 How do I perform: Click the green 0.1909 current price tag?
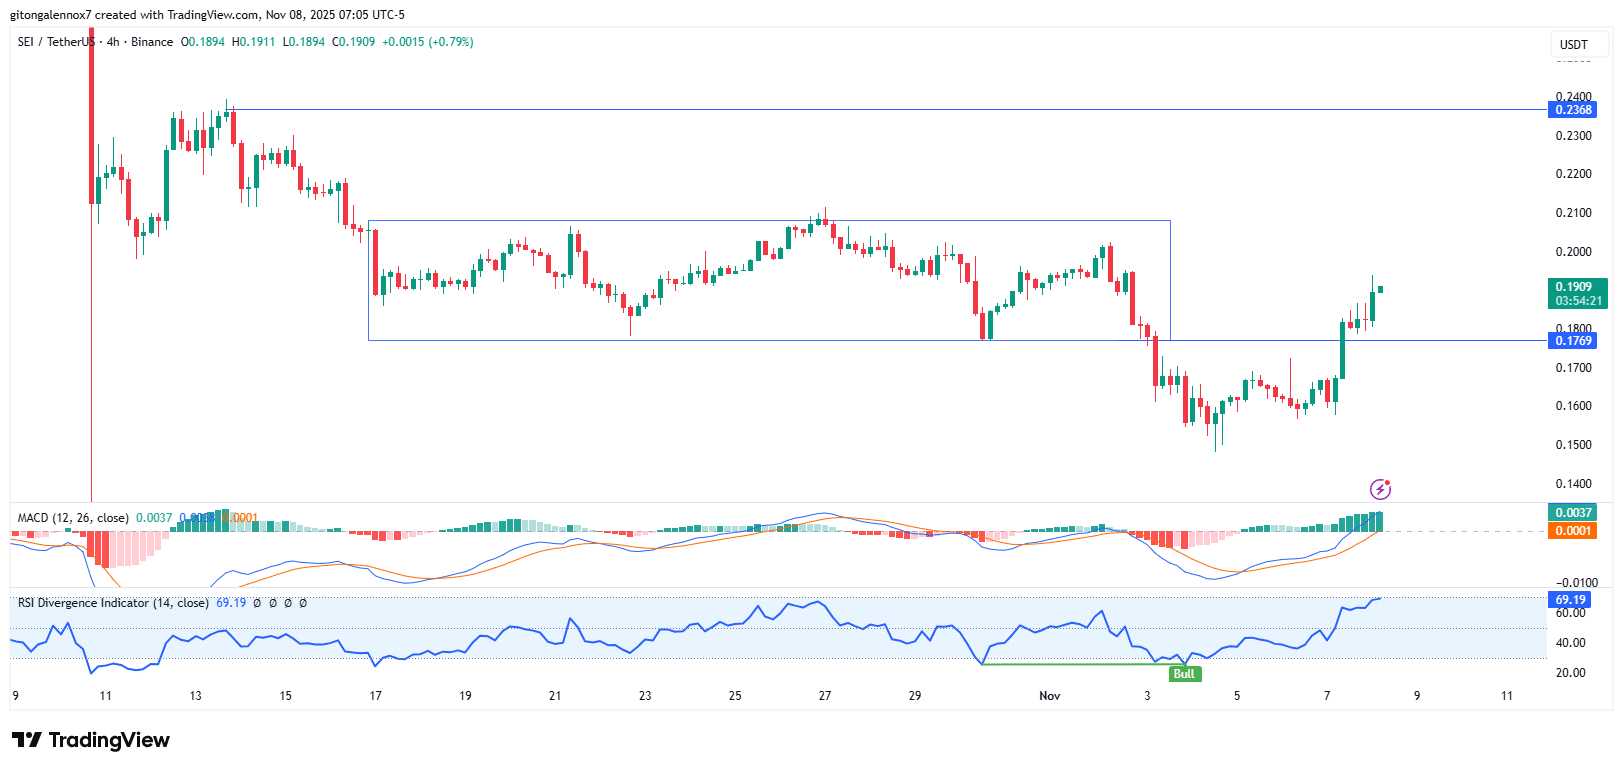pos(1577,293)
